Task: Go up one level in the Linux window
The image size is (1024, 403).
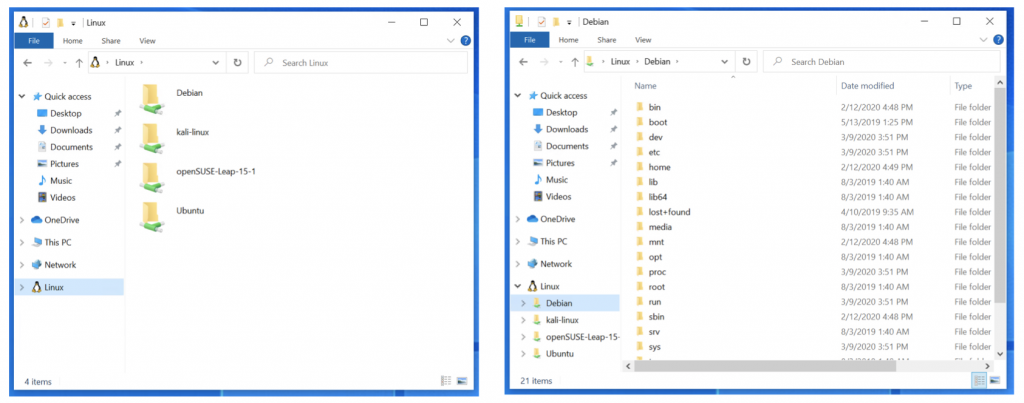Action: tap(79, 63)
